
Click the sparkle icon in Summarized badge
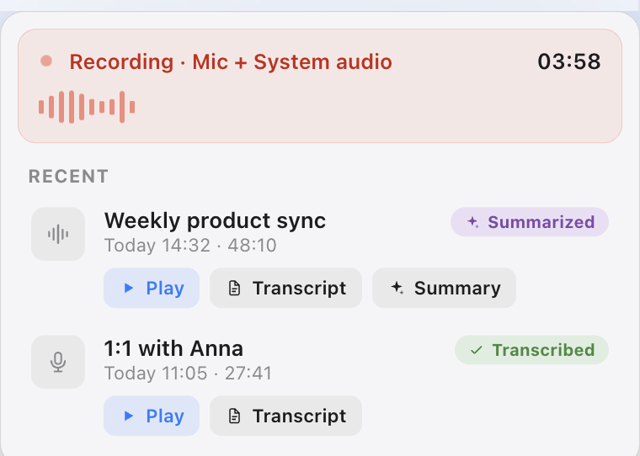473,222
